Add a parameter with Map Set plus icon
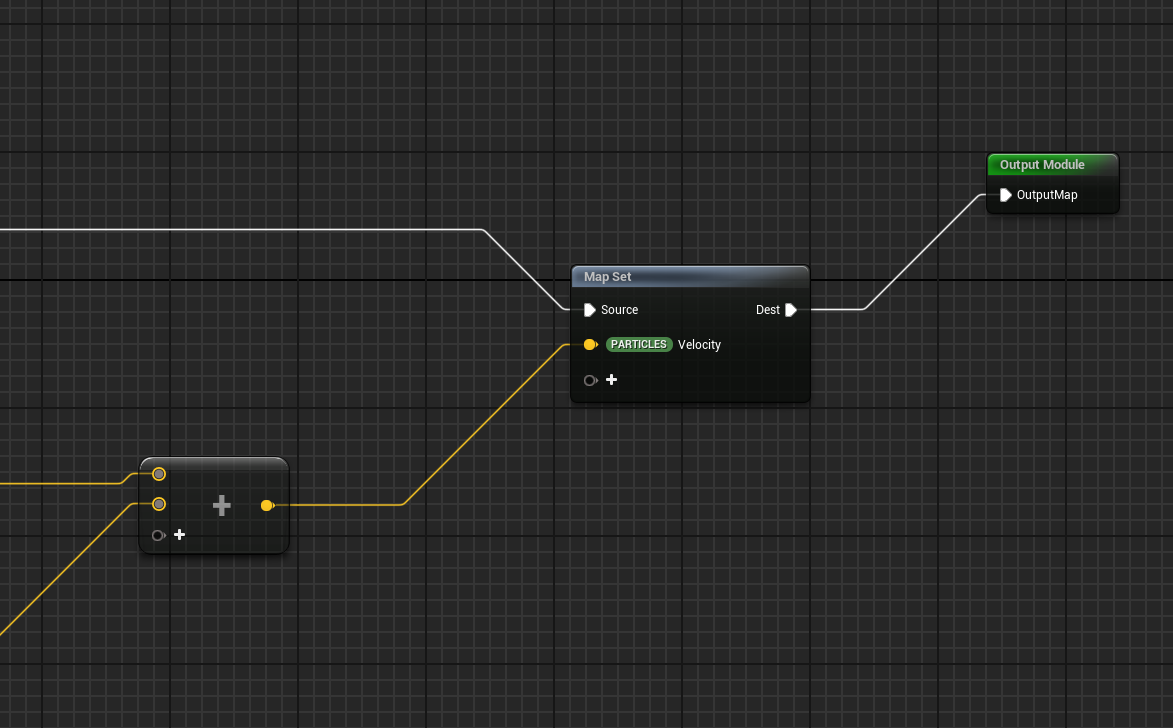This screenshot has height=728, width=1173. (x=611, y=380)
